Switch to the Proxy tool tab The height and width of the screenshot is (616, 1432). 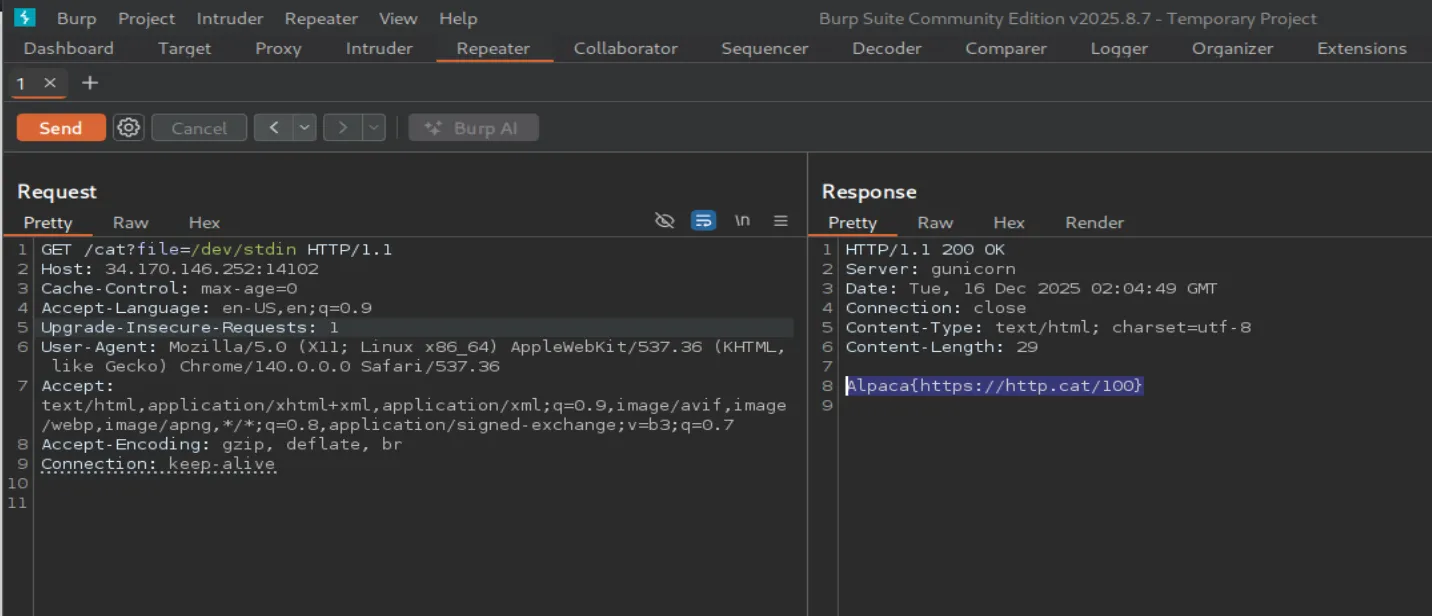pyautogui.click(x=278, y=48)
